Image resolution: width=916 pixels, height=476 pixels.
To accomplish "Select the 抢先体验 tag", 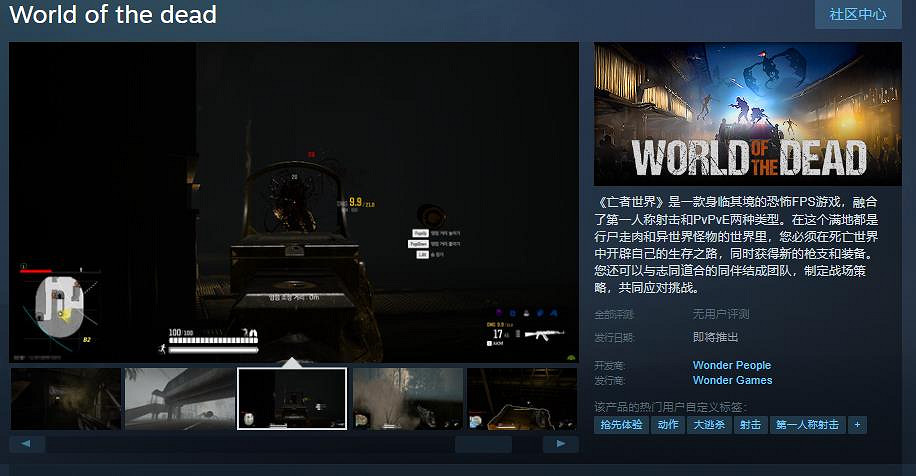I will coord(621,425).
